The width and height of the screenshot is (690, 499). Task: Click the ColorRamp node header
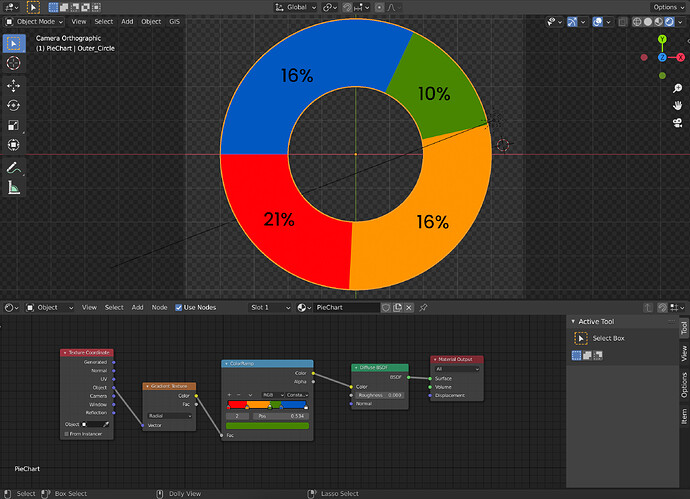coord(267,363)
